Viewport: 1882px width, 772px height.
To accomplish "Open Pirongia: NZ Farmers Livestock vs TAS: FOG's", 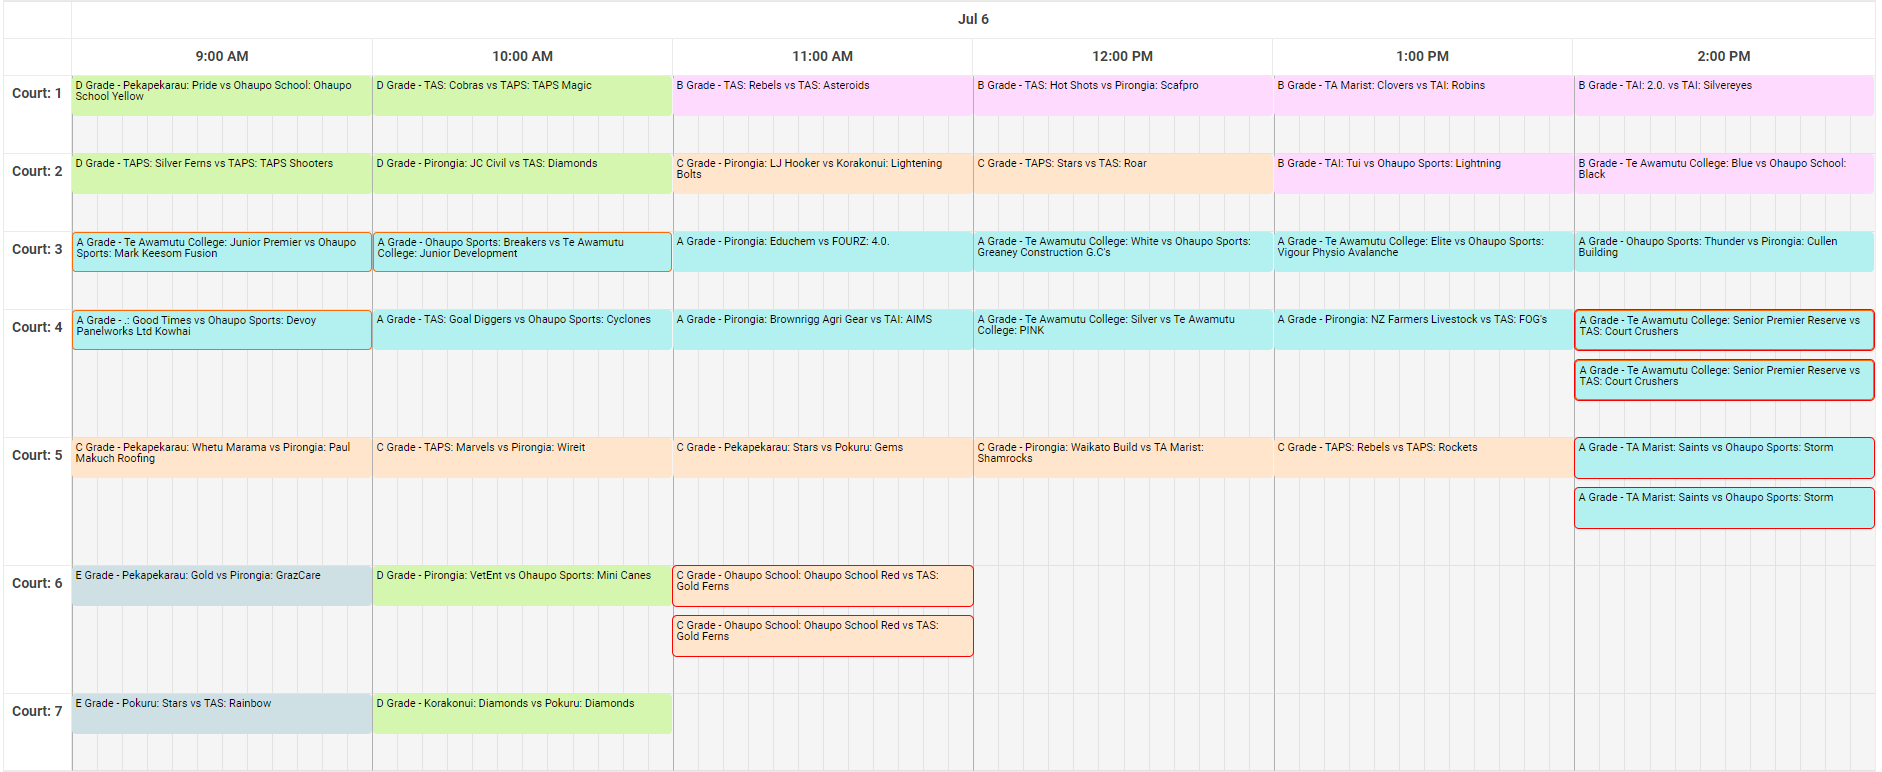I will tap(1422, 329).
